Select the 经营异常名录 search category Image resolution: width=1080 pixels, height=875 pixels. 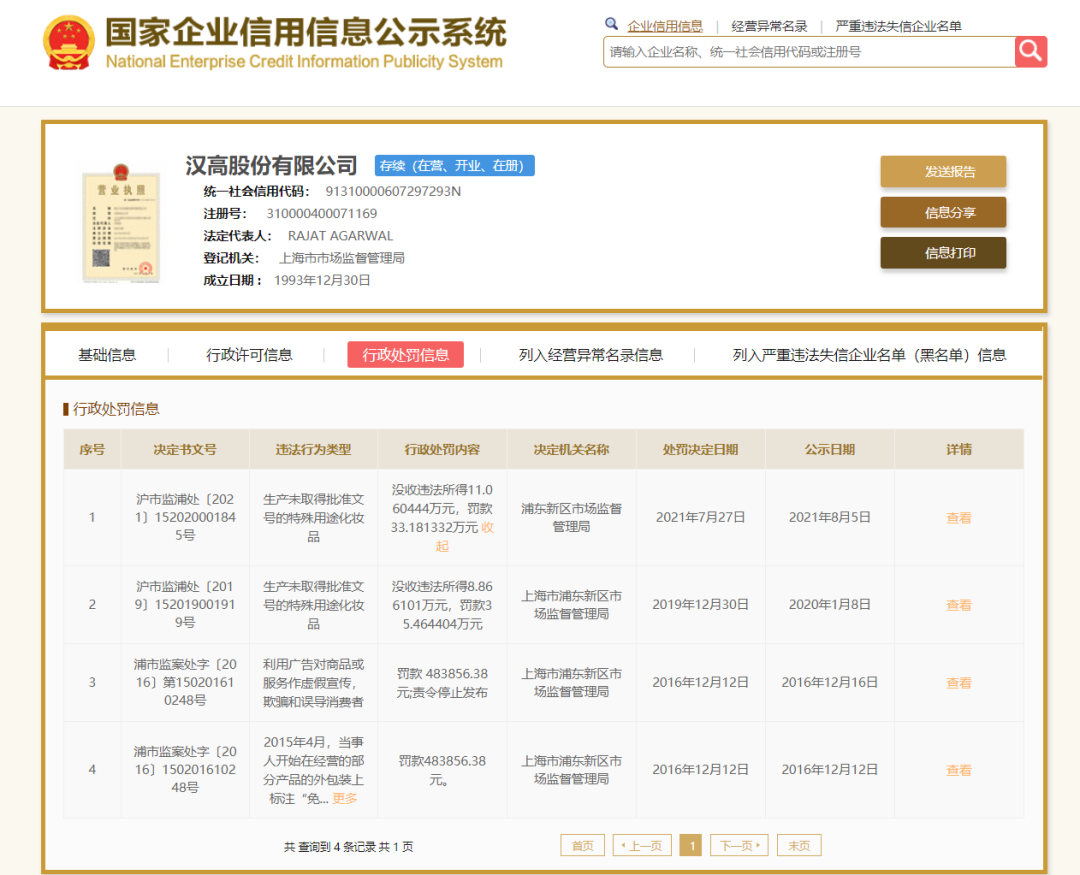point(769,26)
